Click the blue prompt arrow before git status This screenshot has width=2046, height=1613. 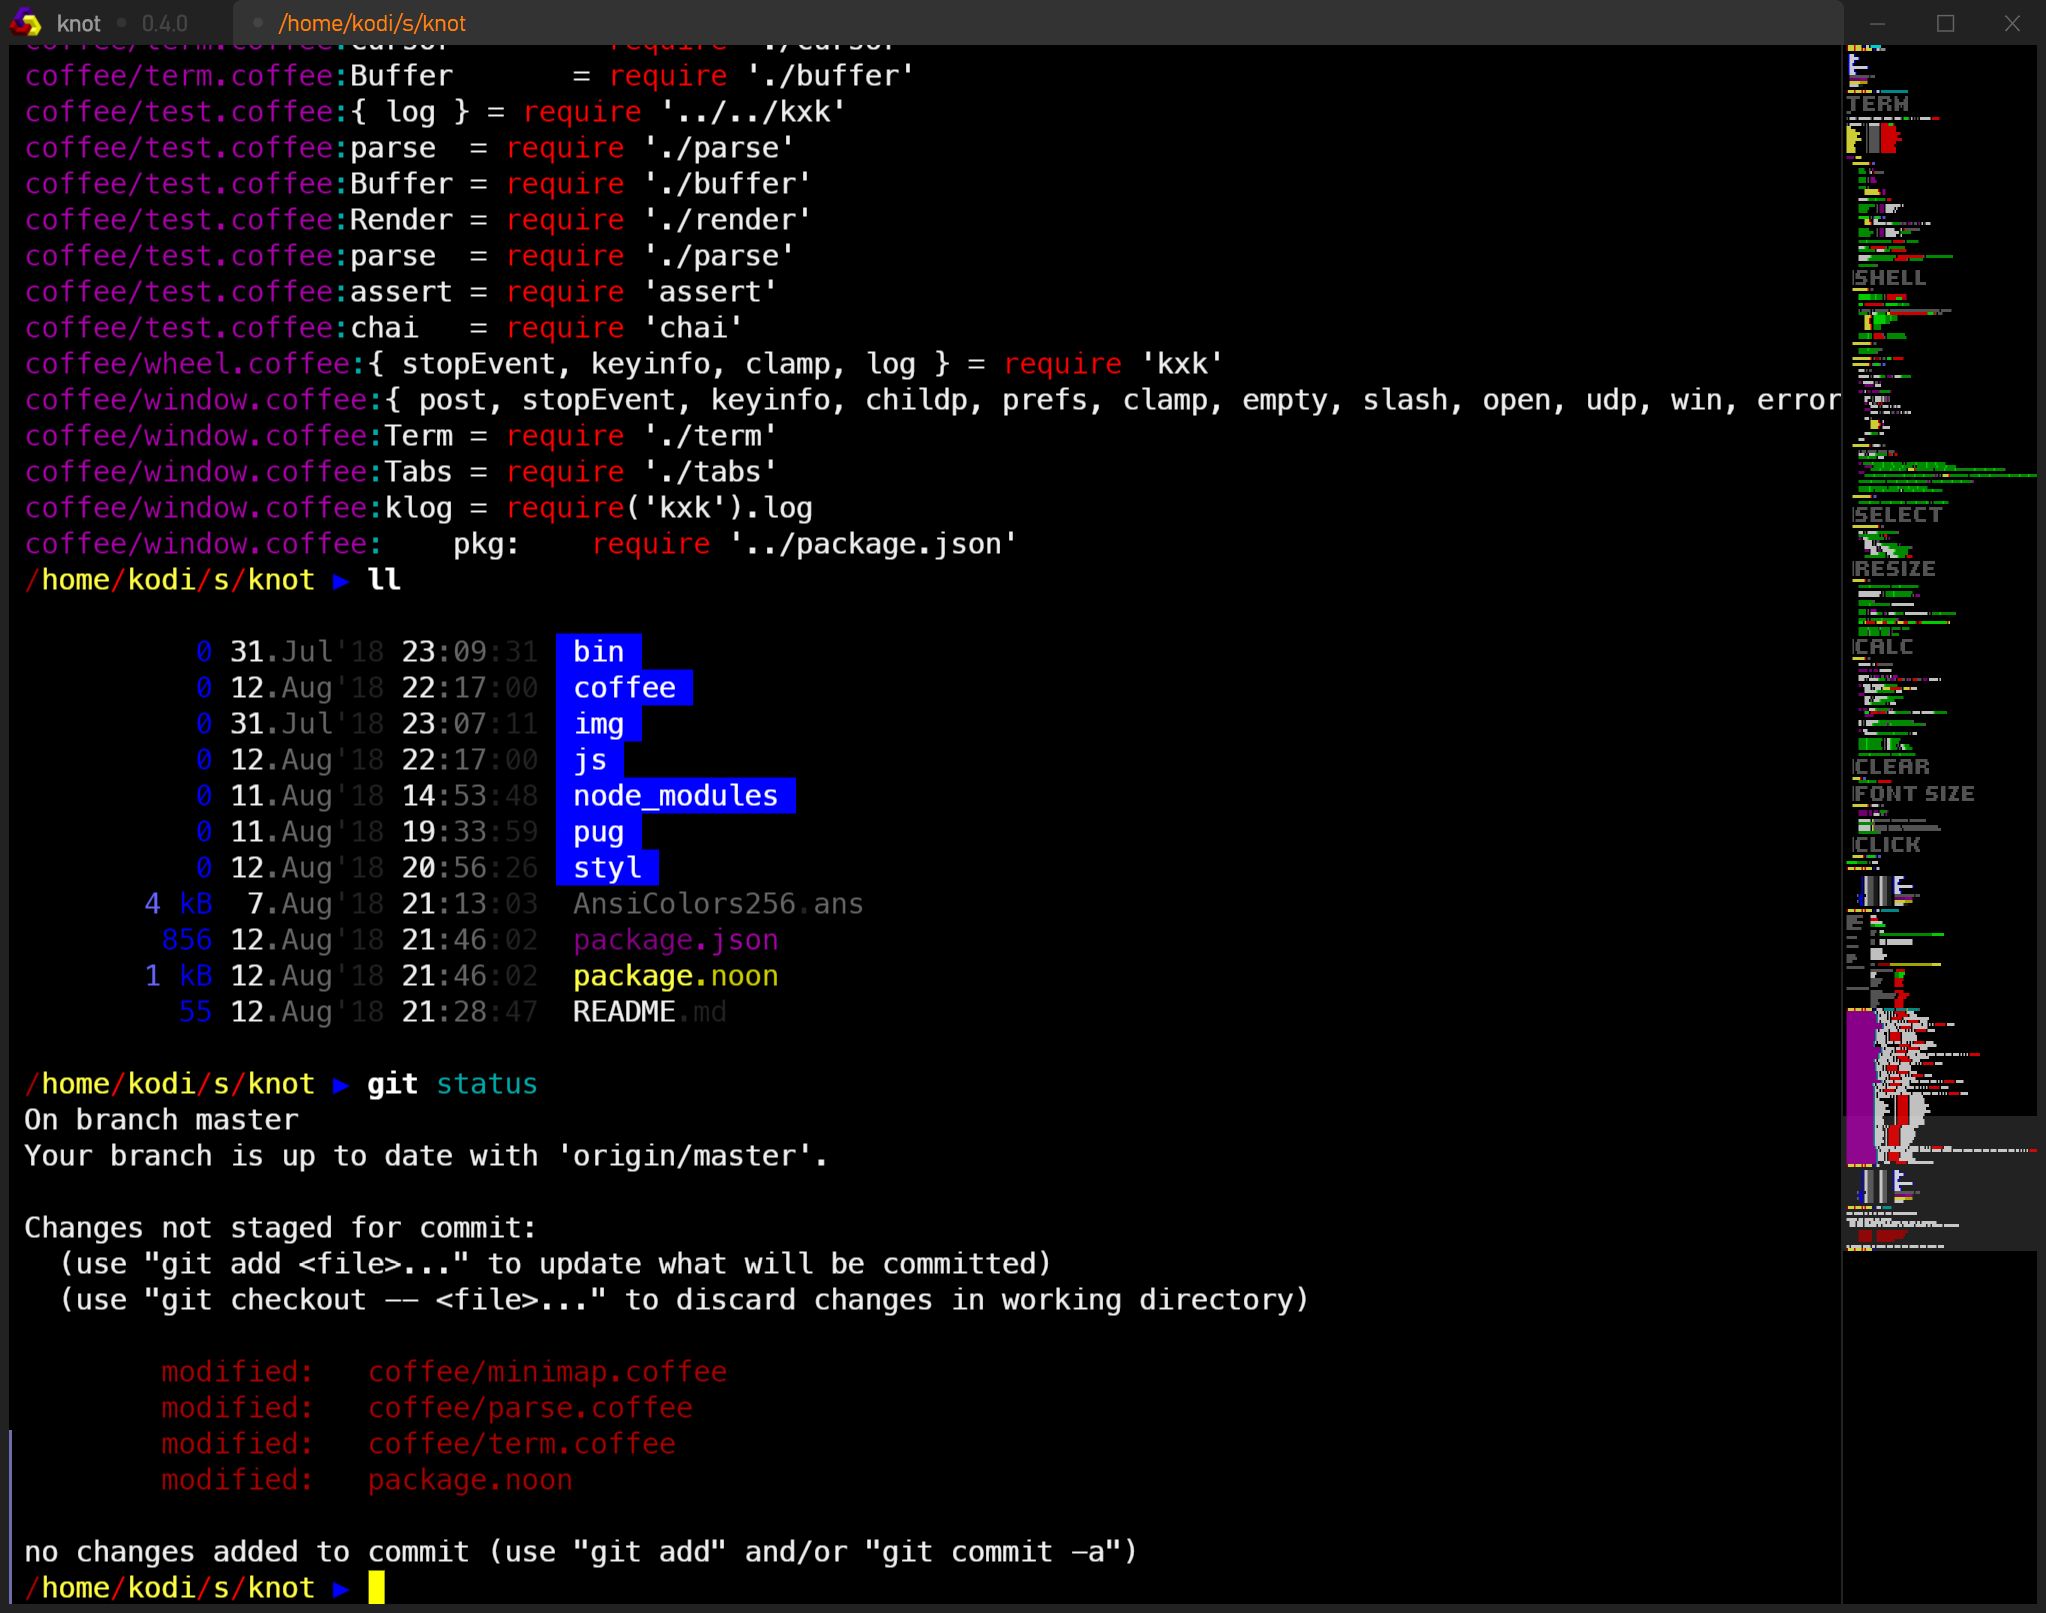tap(341, 1085)
